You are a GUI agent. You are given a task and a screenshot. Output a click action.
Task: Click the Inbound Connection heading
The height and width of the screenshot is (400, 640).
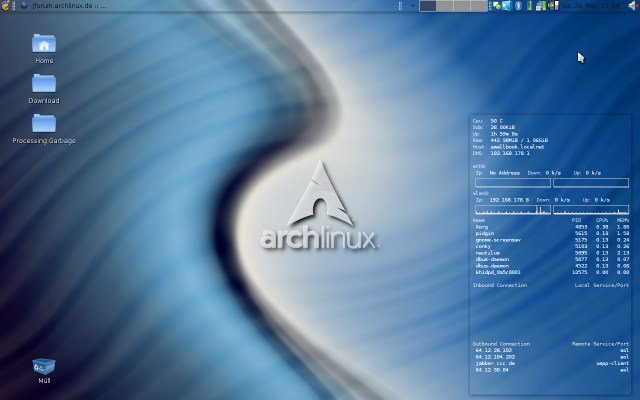(500, 285)
